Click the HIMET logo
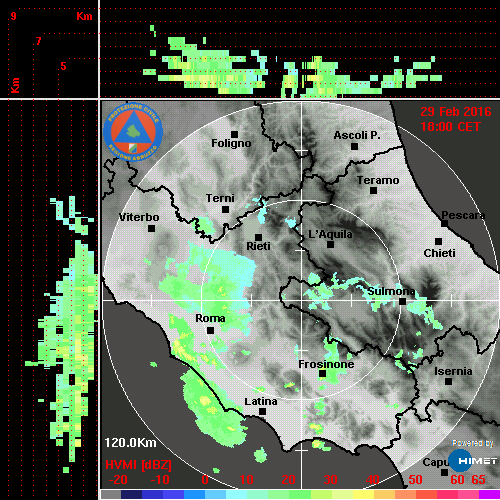500x500 pixels. [472, 461]
